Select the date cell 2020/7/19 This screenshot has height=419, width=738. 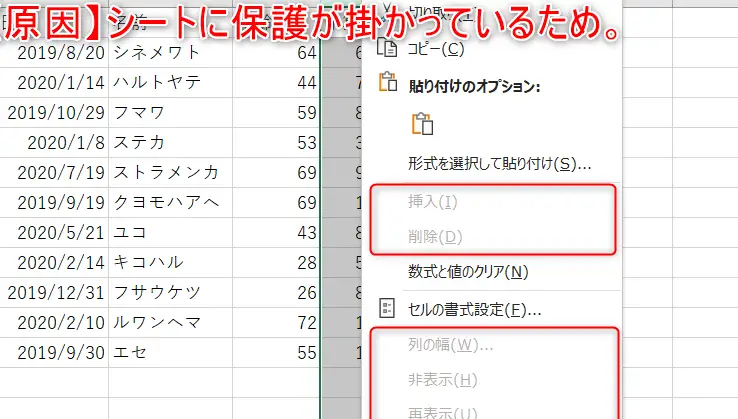60,172
